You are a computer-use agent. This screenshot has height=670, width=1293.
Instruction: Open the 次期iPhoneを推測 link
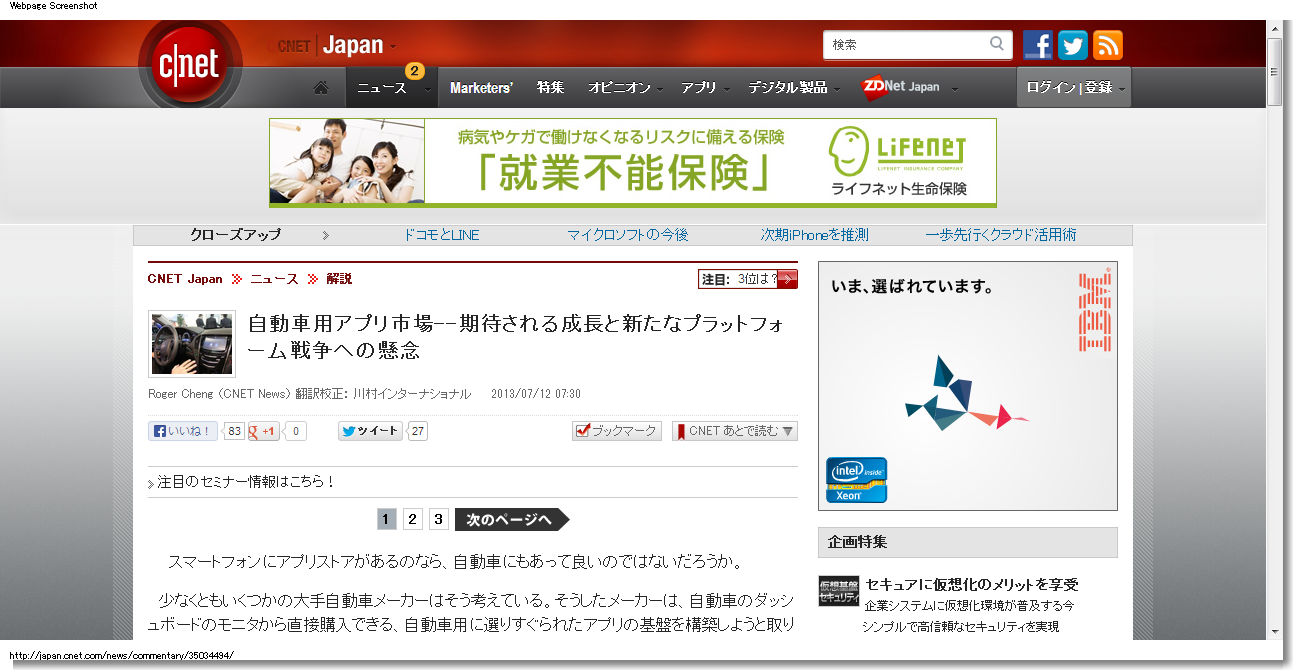coord(814,235)
